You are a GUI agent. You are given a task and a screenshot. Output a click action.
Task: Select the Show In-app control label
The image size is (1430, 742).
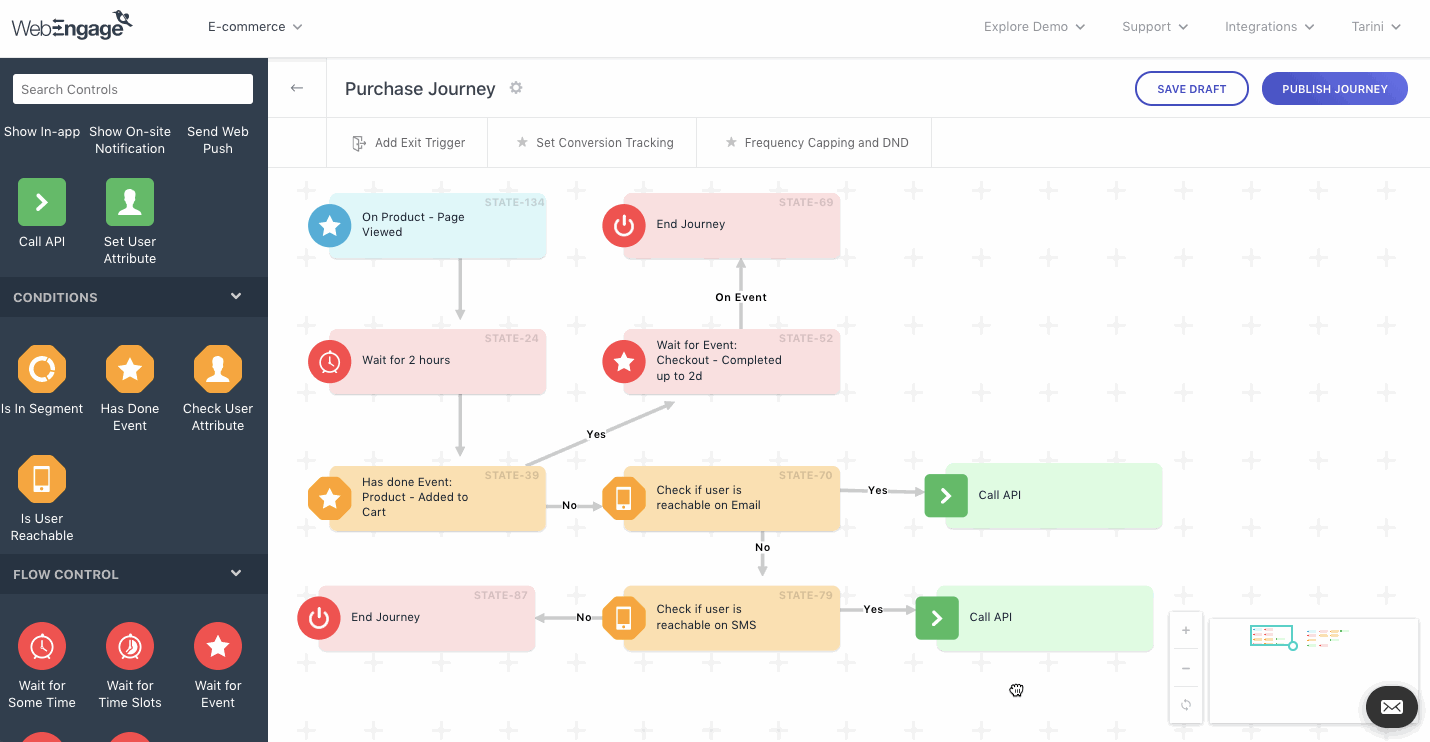click(42, 131)
